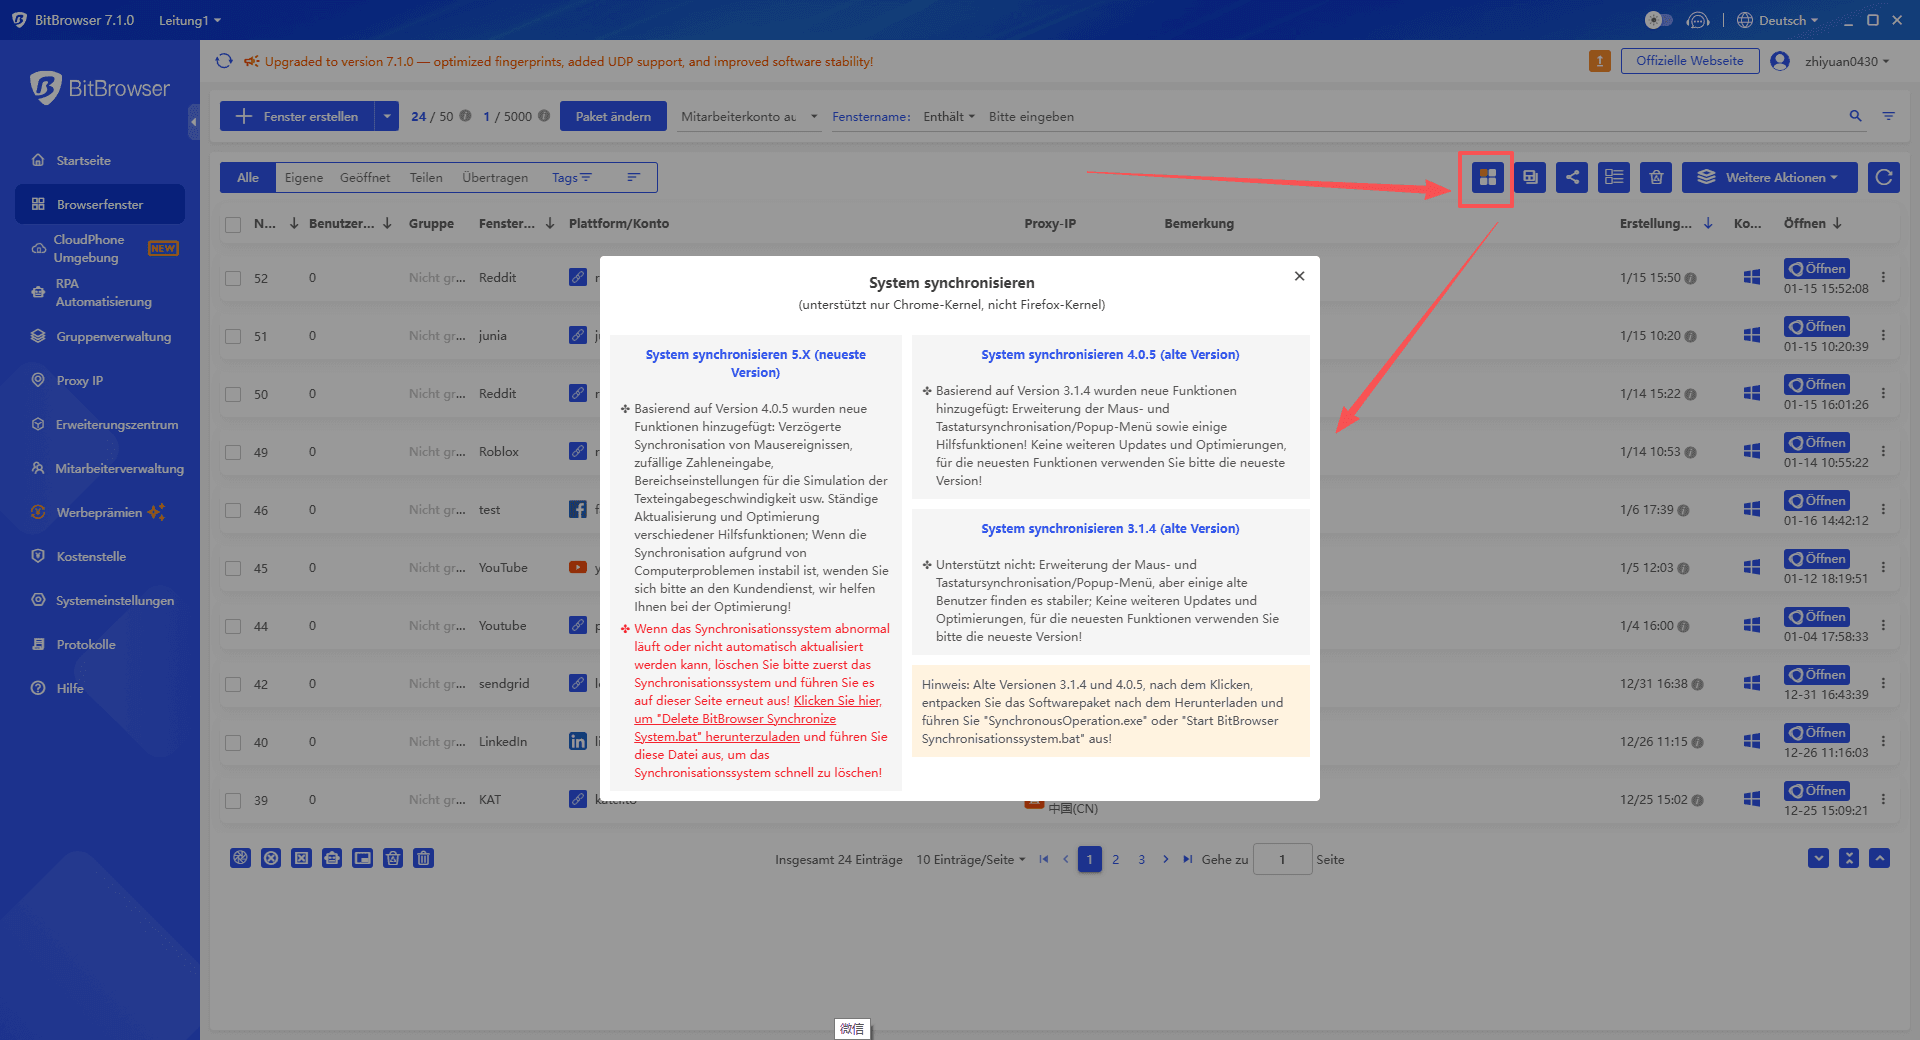1920x1040 pixels.
Task: Expand the Deutsch language dropdown
Action: pos(1778,20)
